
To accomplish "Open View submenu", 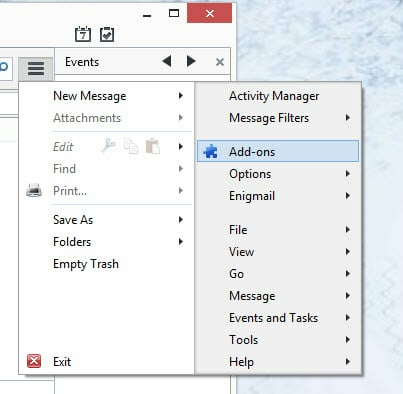I will [x=278, y=252].
